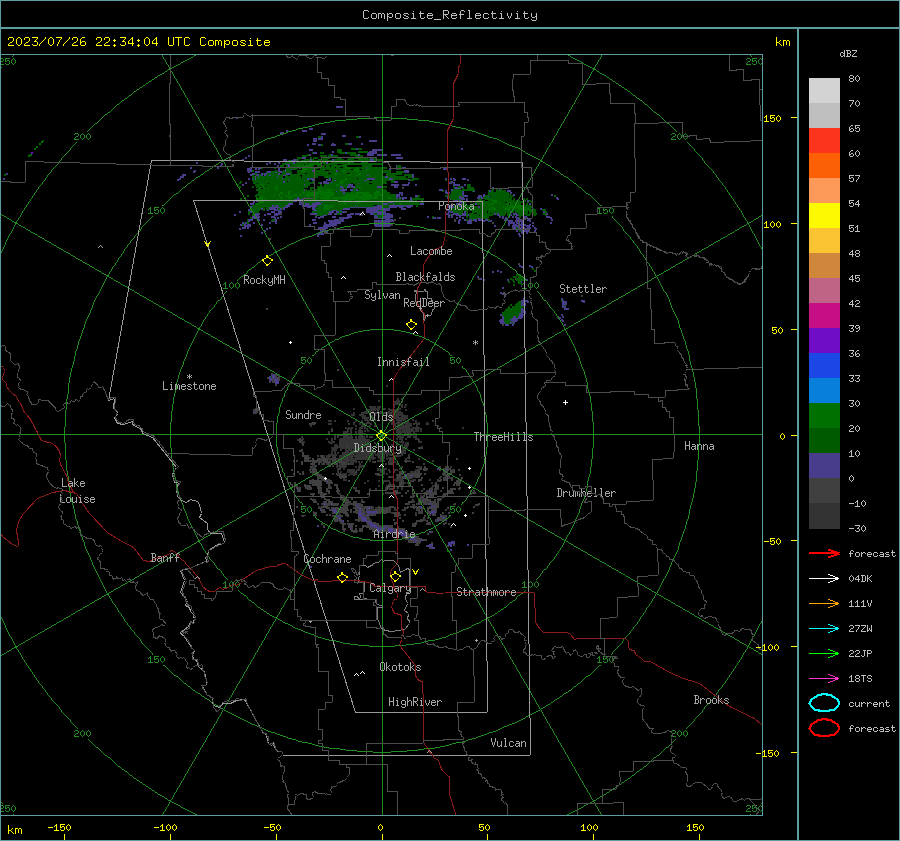Click the asterisk marker above Limestone

coord(189,377)
